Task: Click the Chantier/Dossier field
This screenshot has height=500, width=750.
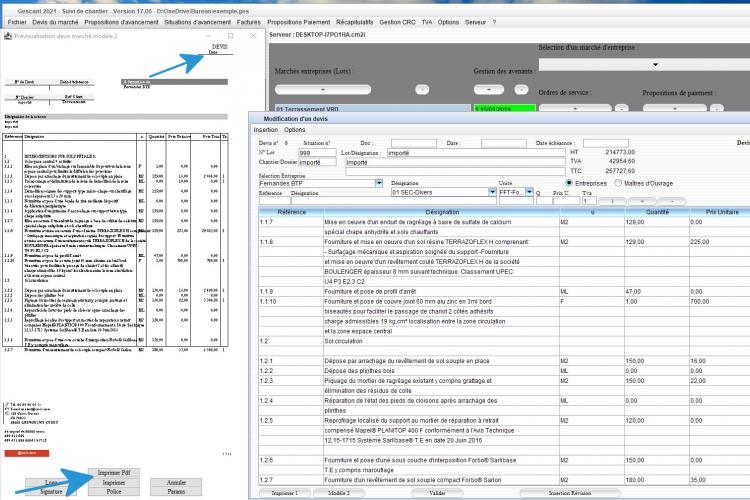Action: (x=317, y=162)
